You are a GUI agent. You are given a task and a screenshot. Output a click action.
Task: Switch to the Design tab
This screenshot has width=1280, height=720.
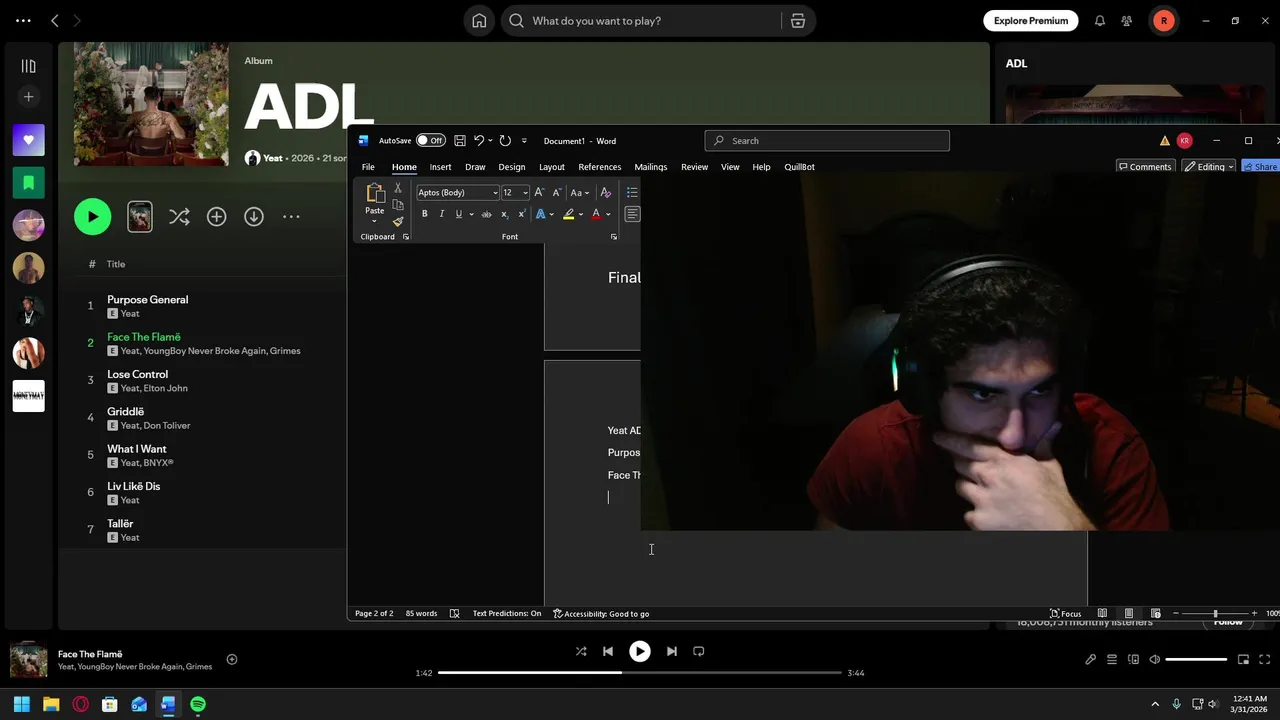point(511,167)
